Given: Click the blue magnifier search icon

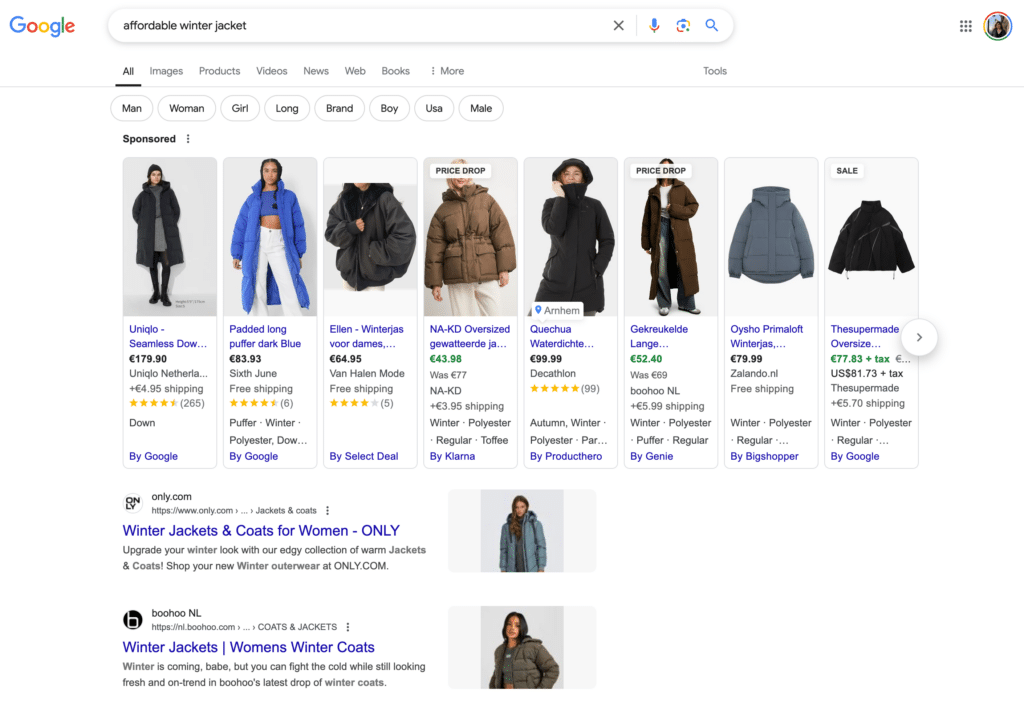Looking at the screenshot, I should [712, 25].
